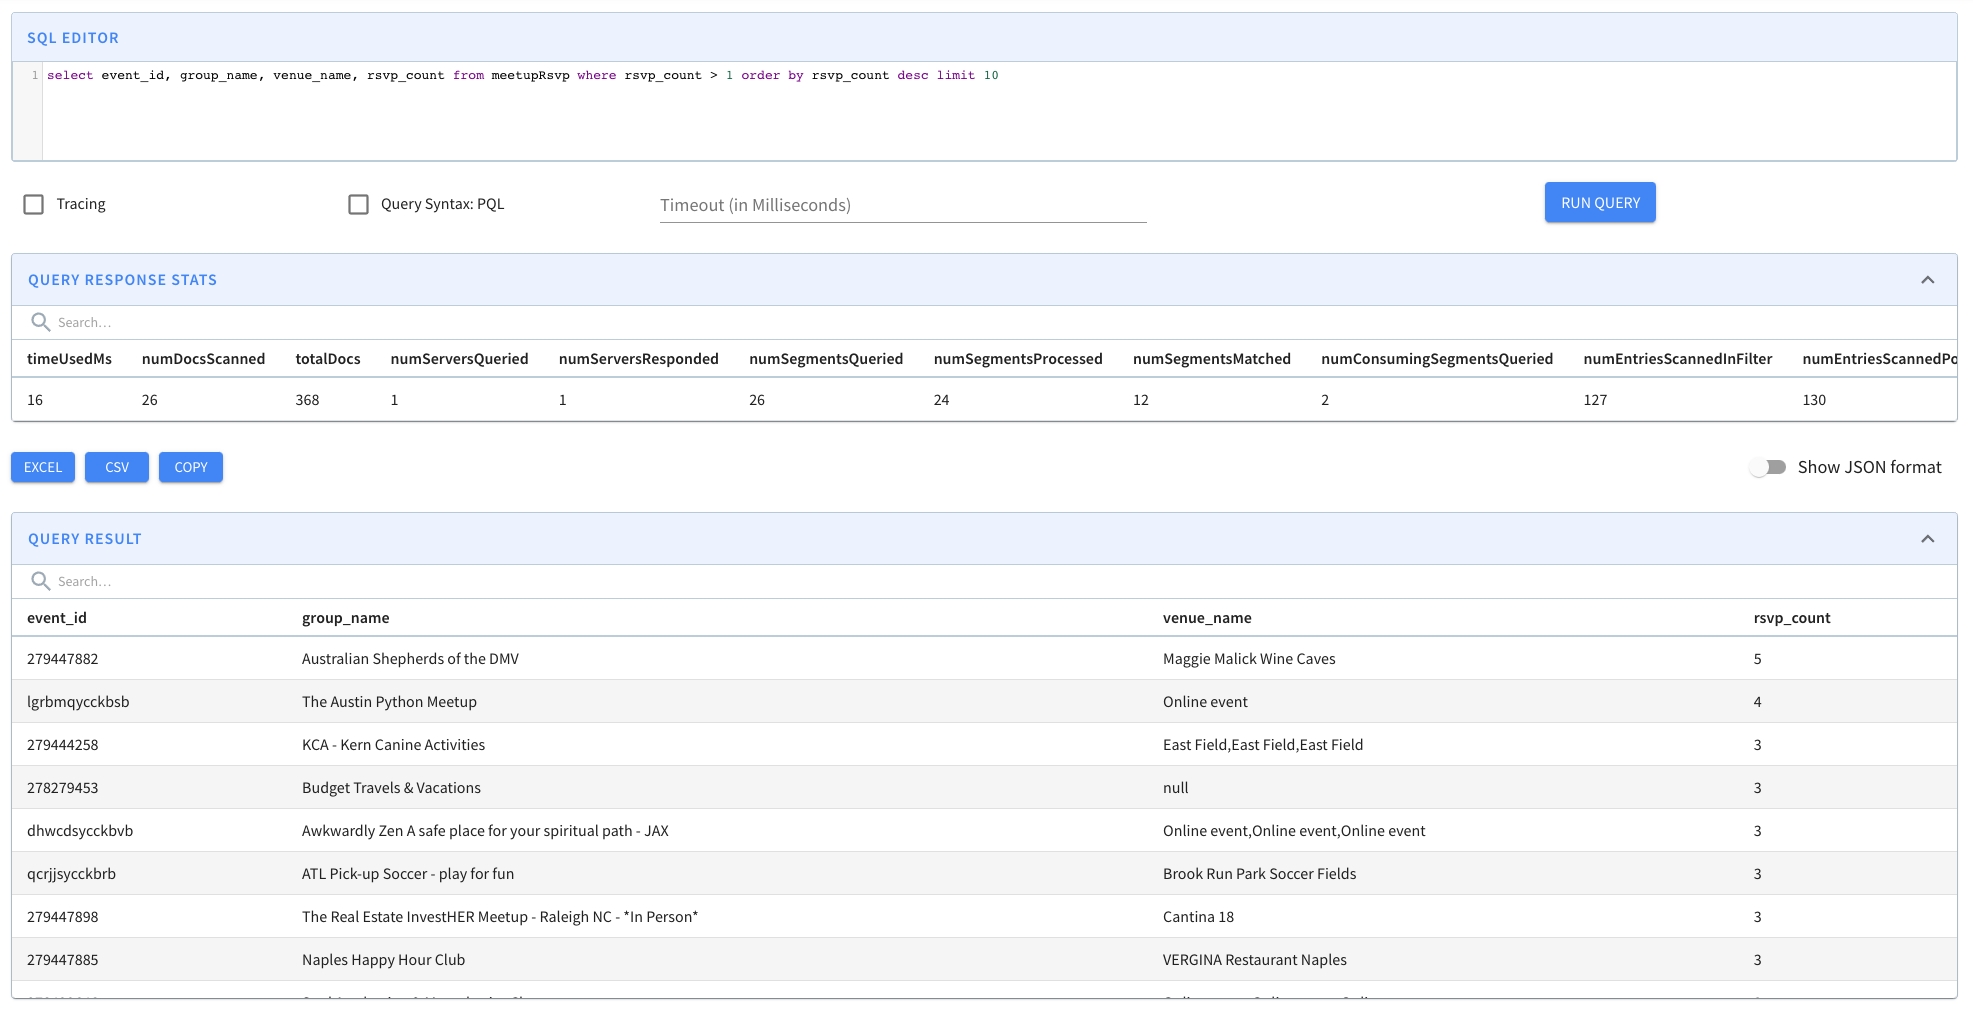1973x1013 pixels.
Task: Enable the Tracing checkbox
Action: click(x=34, y=204)
